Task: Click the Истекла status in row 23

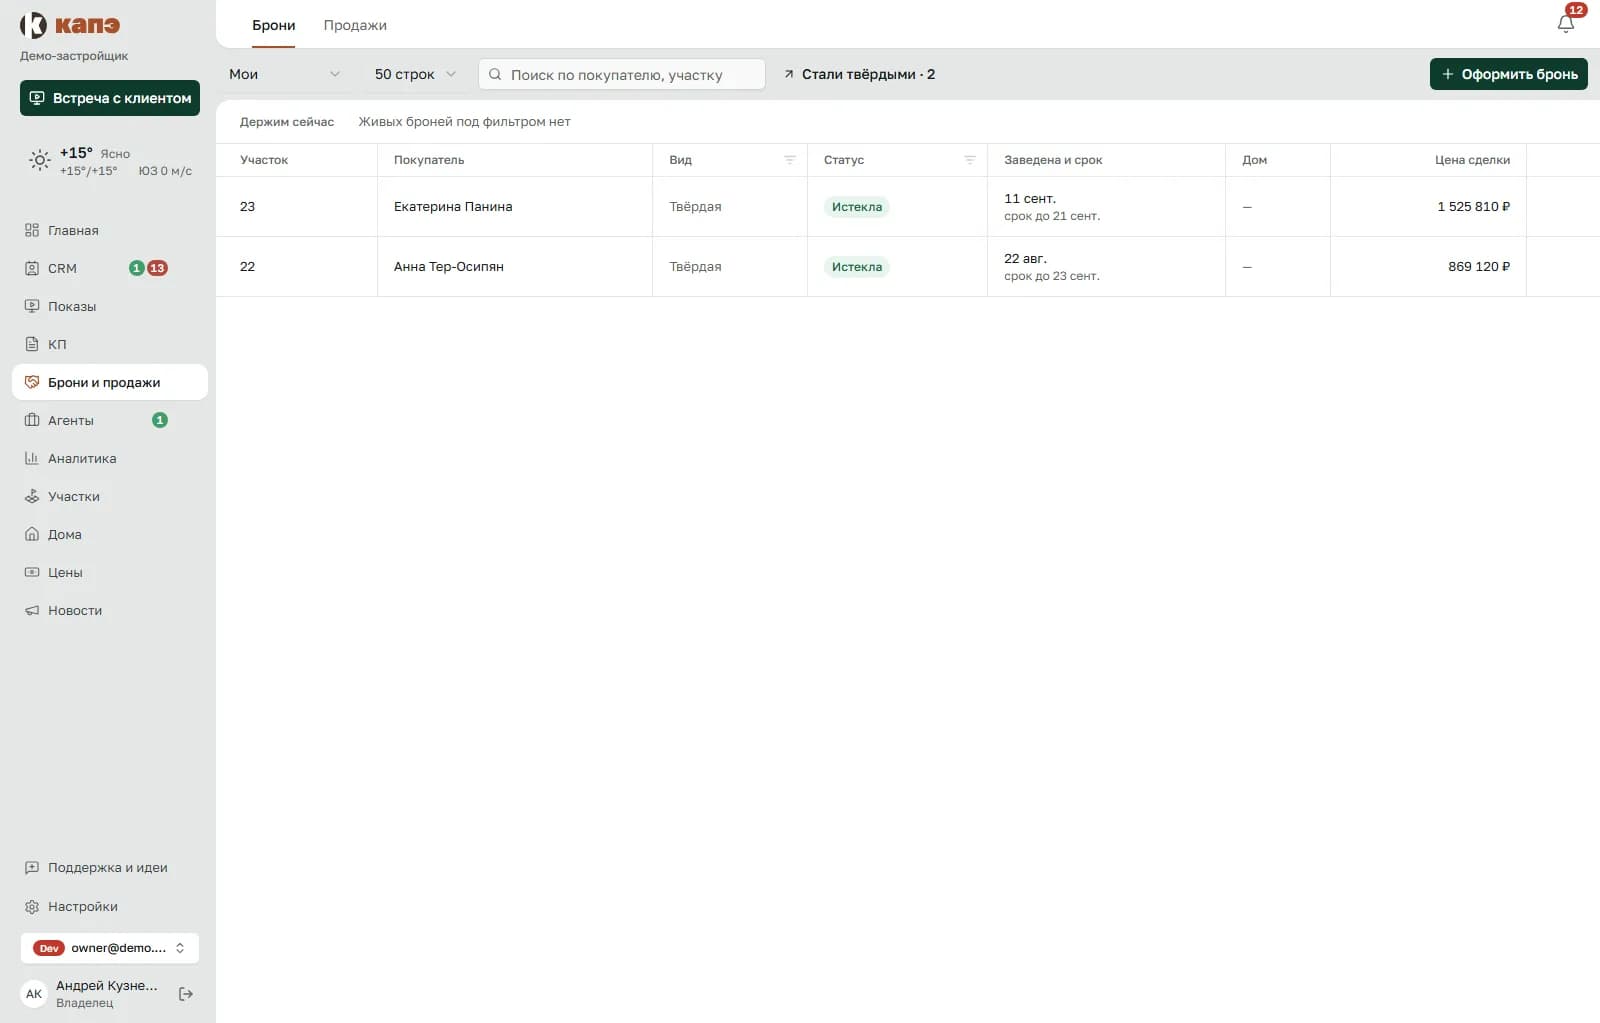Action: click(857, 207)
